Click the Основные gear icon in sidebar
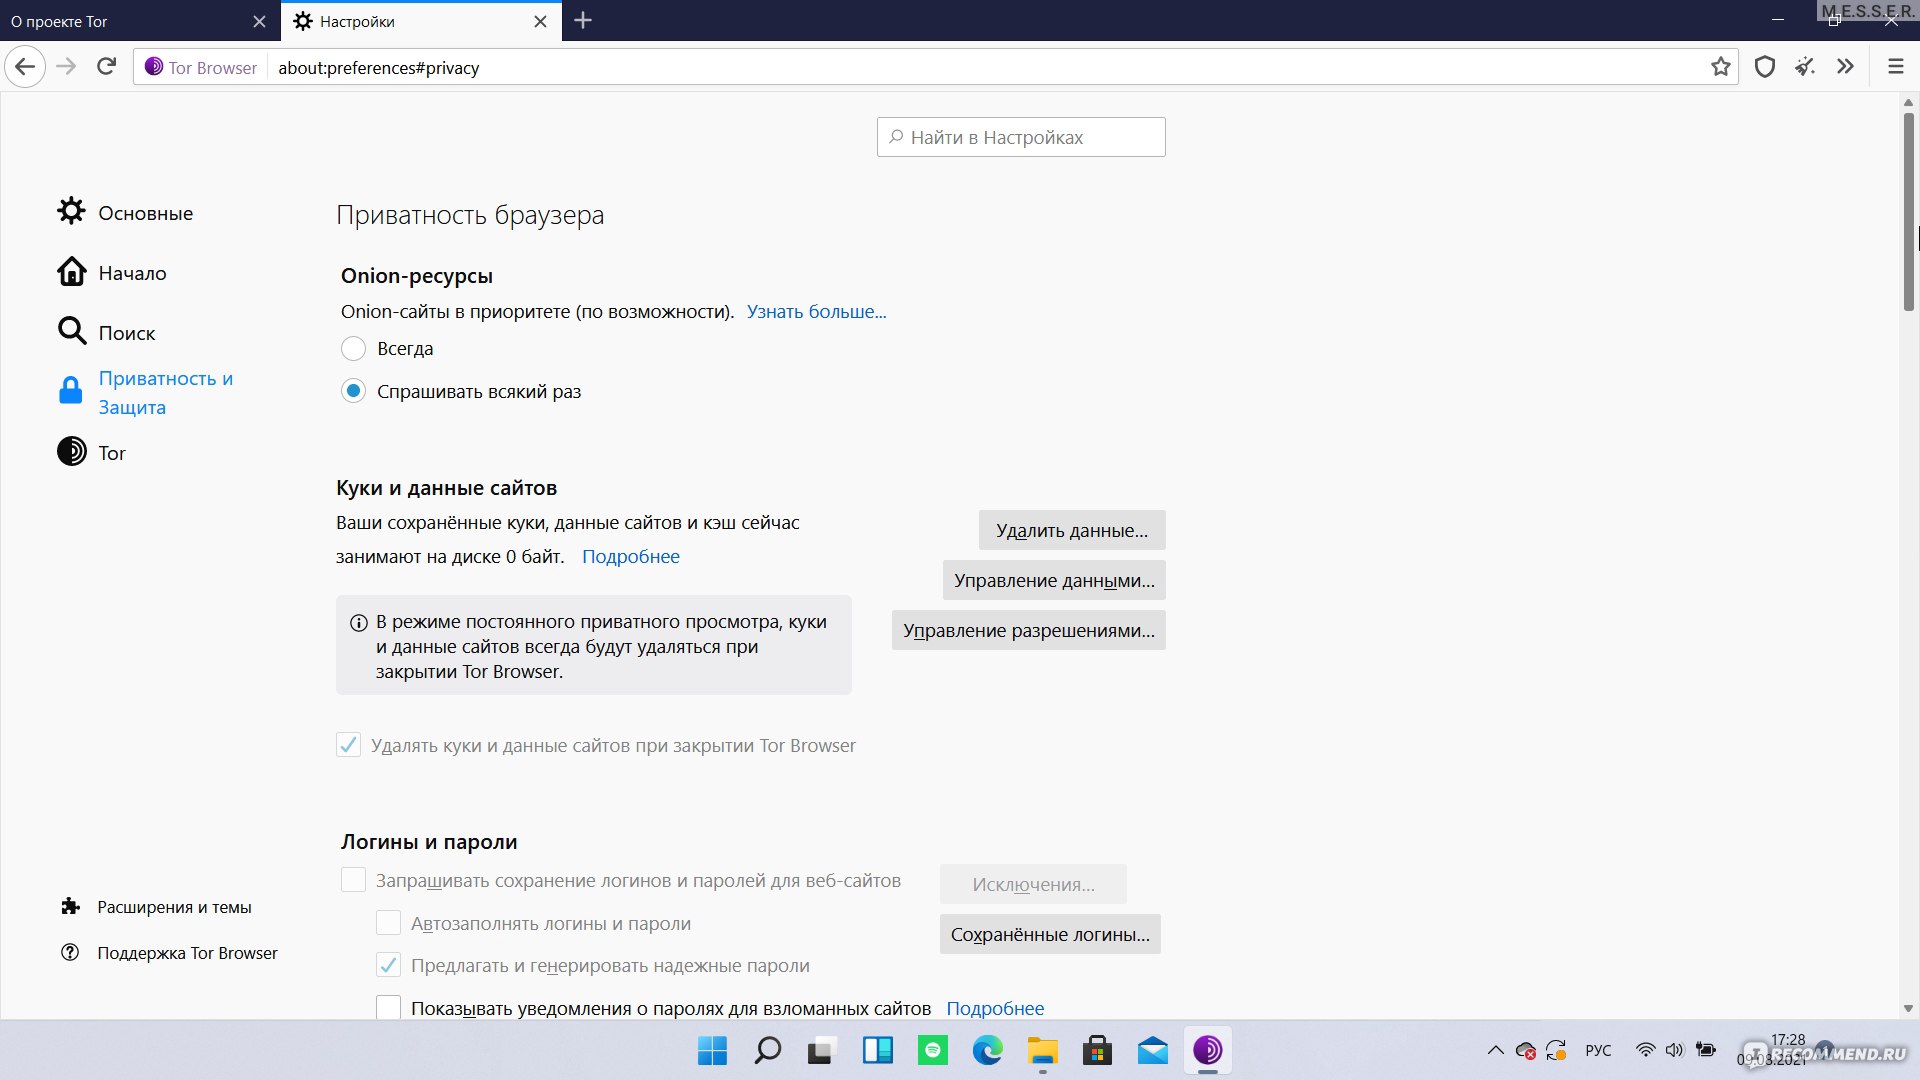 (x=70, y=211)
